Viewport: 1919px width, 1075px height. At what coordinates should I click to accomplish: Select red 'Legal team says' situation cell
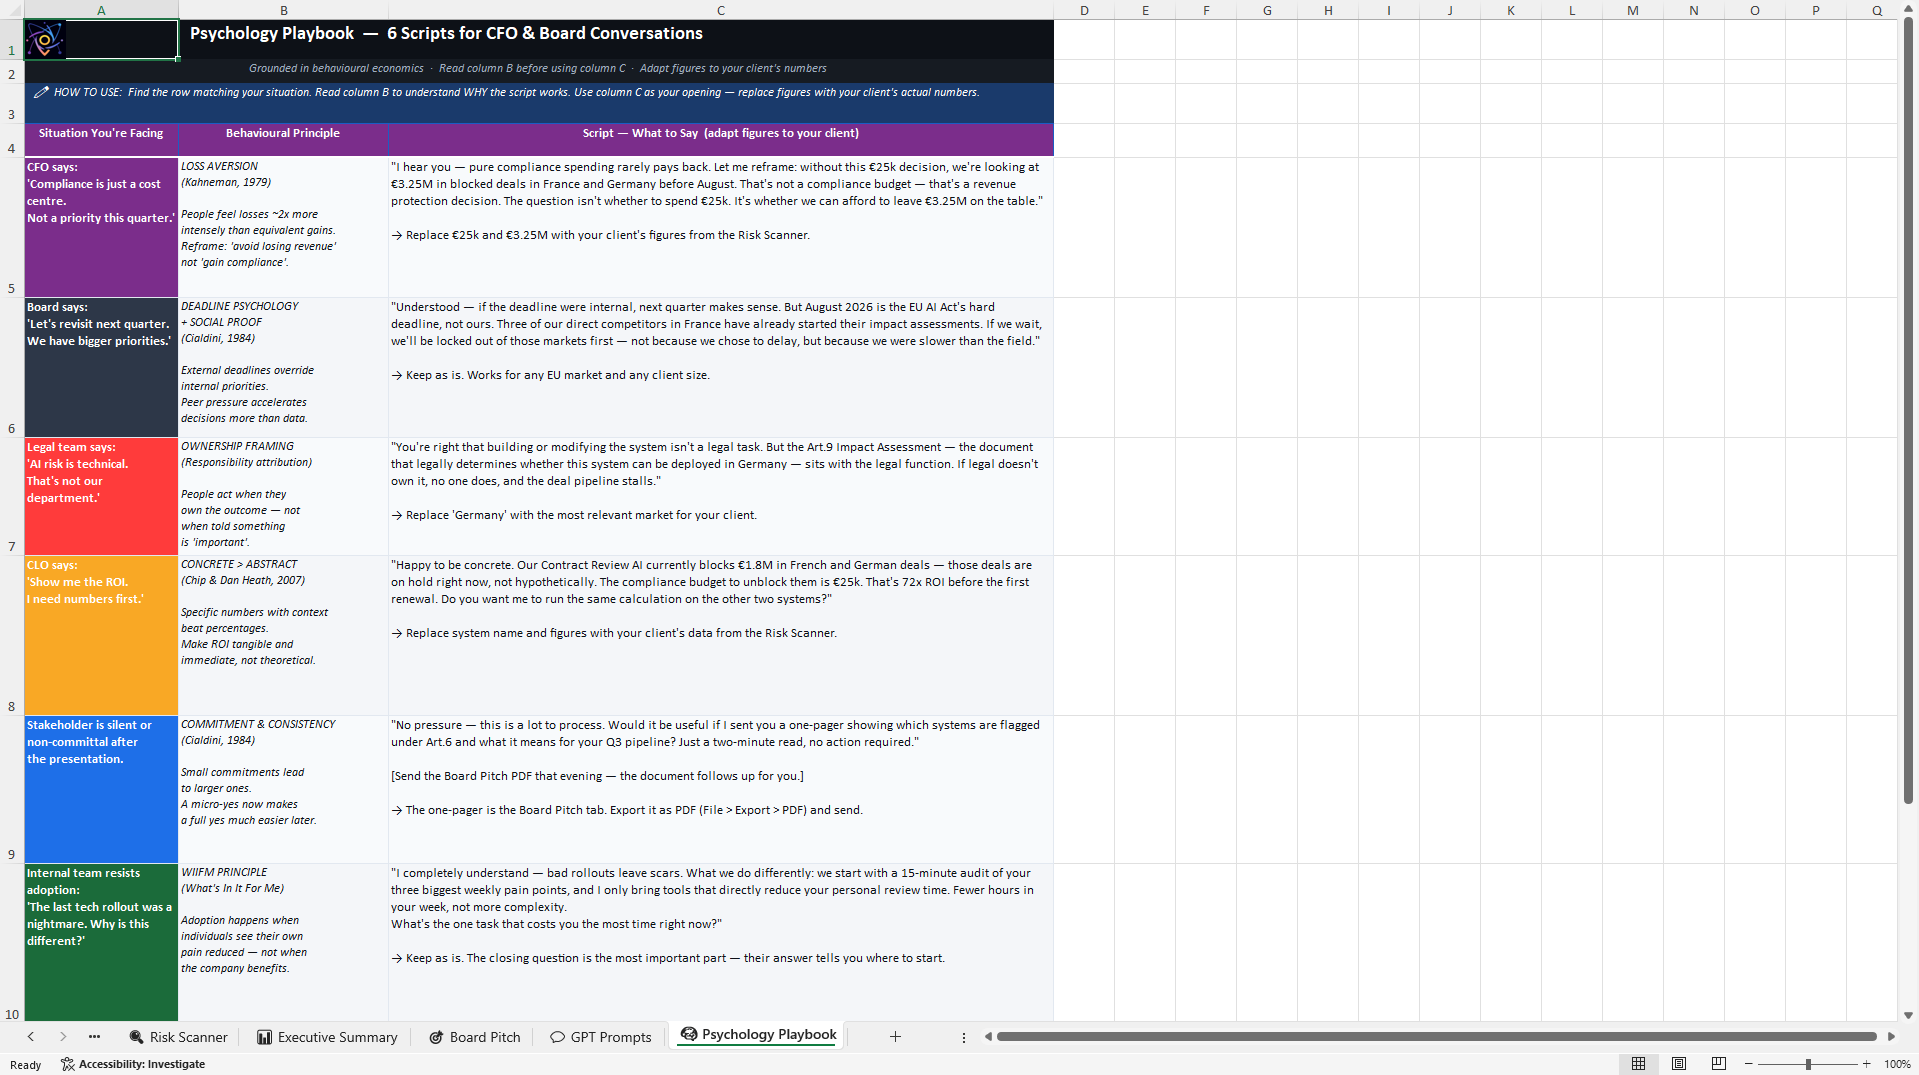tap(101, 496)
